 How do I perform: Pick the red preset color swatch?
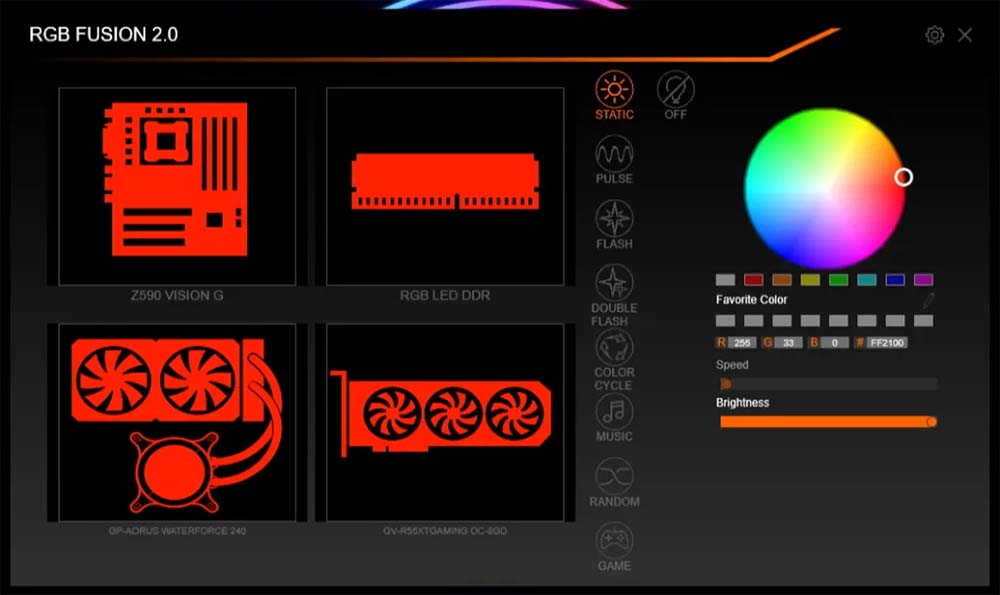753,280
